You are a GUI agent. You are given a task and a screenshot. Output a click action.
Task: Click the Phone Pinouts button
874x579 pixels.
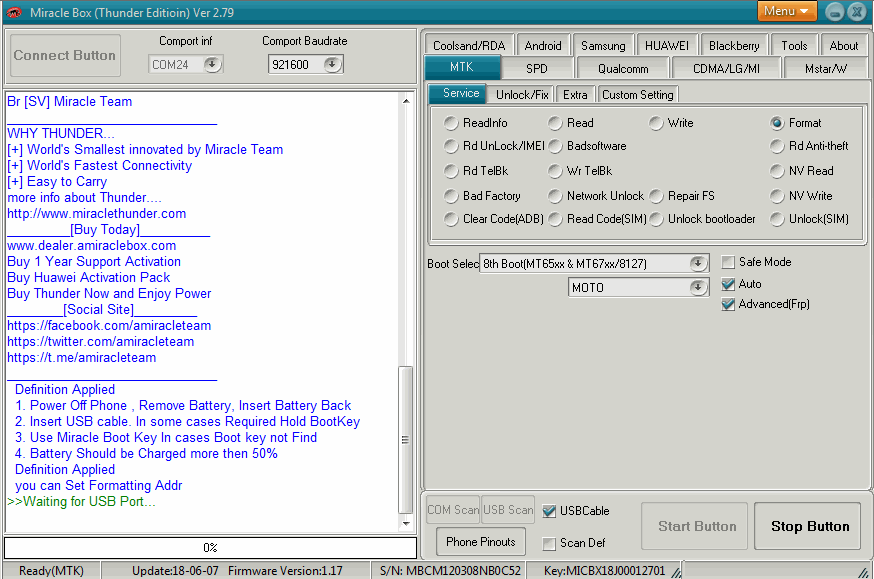pyautogui.click(x=481, y=542)
